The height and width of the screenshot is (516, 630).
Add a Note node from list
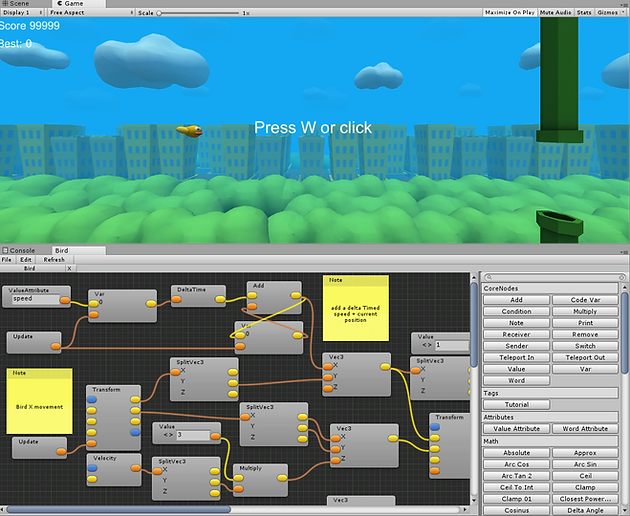click(x=516, y=323)
